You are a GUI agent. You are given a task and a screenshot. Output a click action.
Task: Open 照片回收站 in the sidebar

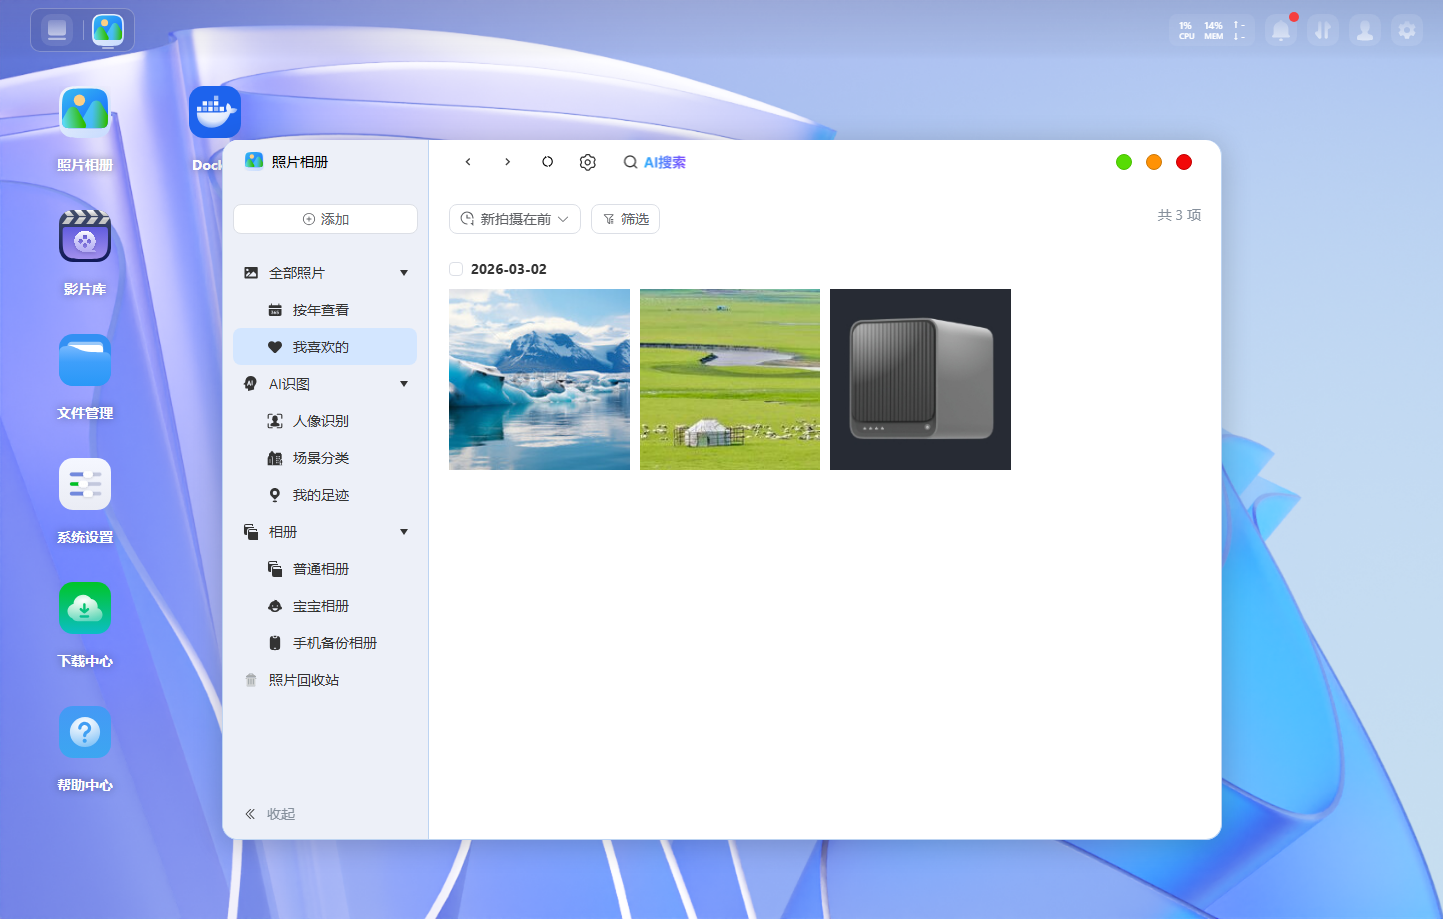tap(325, 680)
